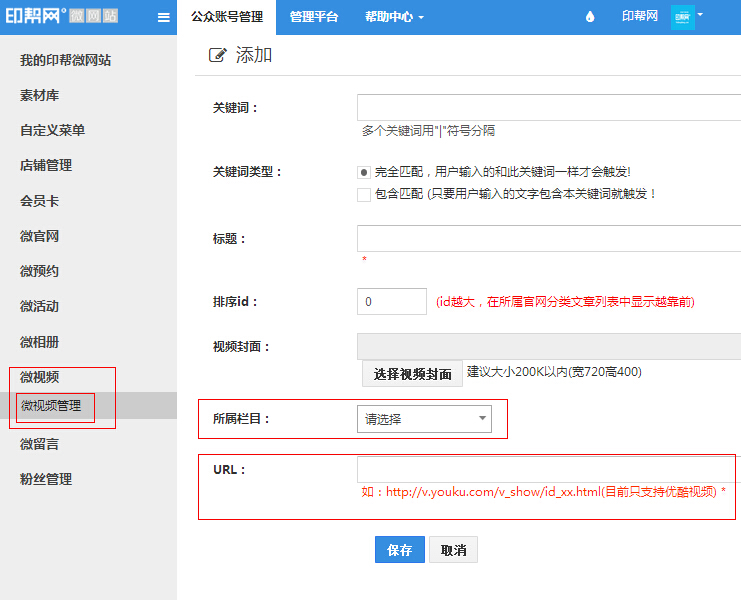Image resolution: width=741 pixels, height=600 pixels.
Task: Open the user account dropdown arrow
Action: [700, 15]
